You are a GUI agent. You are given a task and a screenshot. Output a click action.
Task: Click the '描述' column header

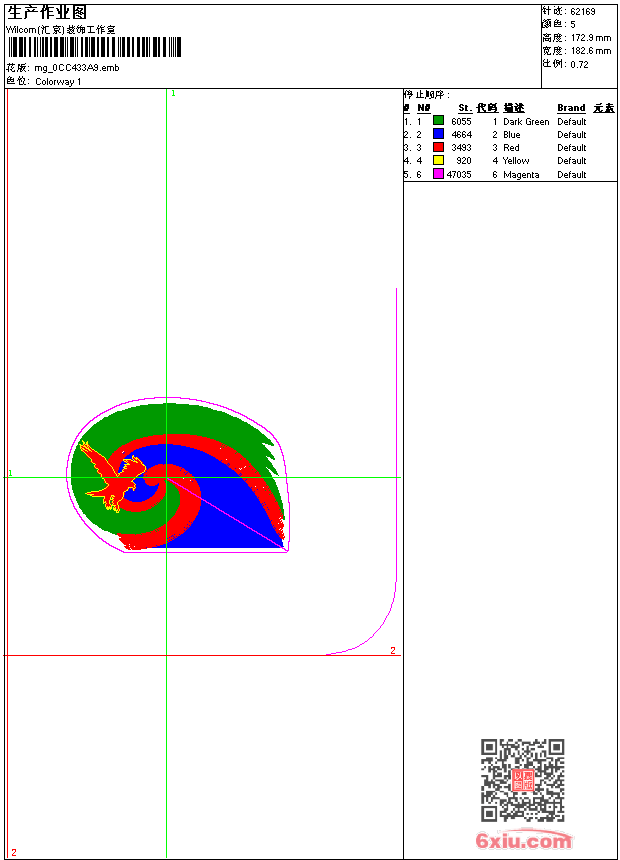(x=514, y=108)
